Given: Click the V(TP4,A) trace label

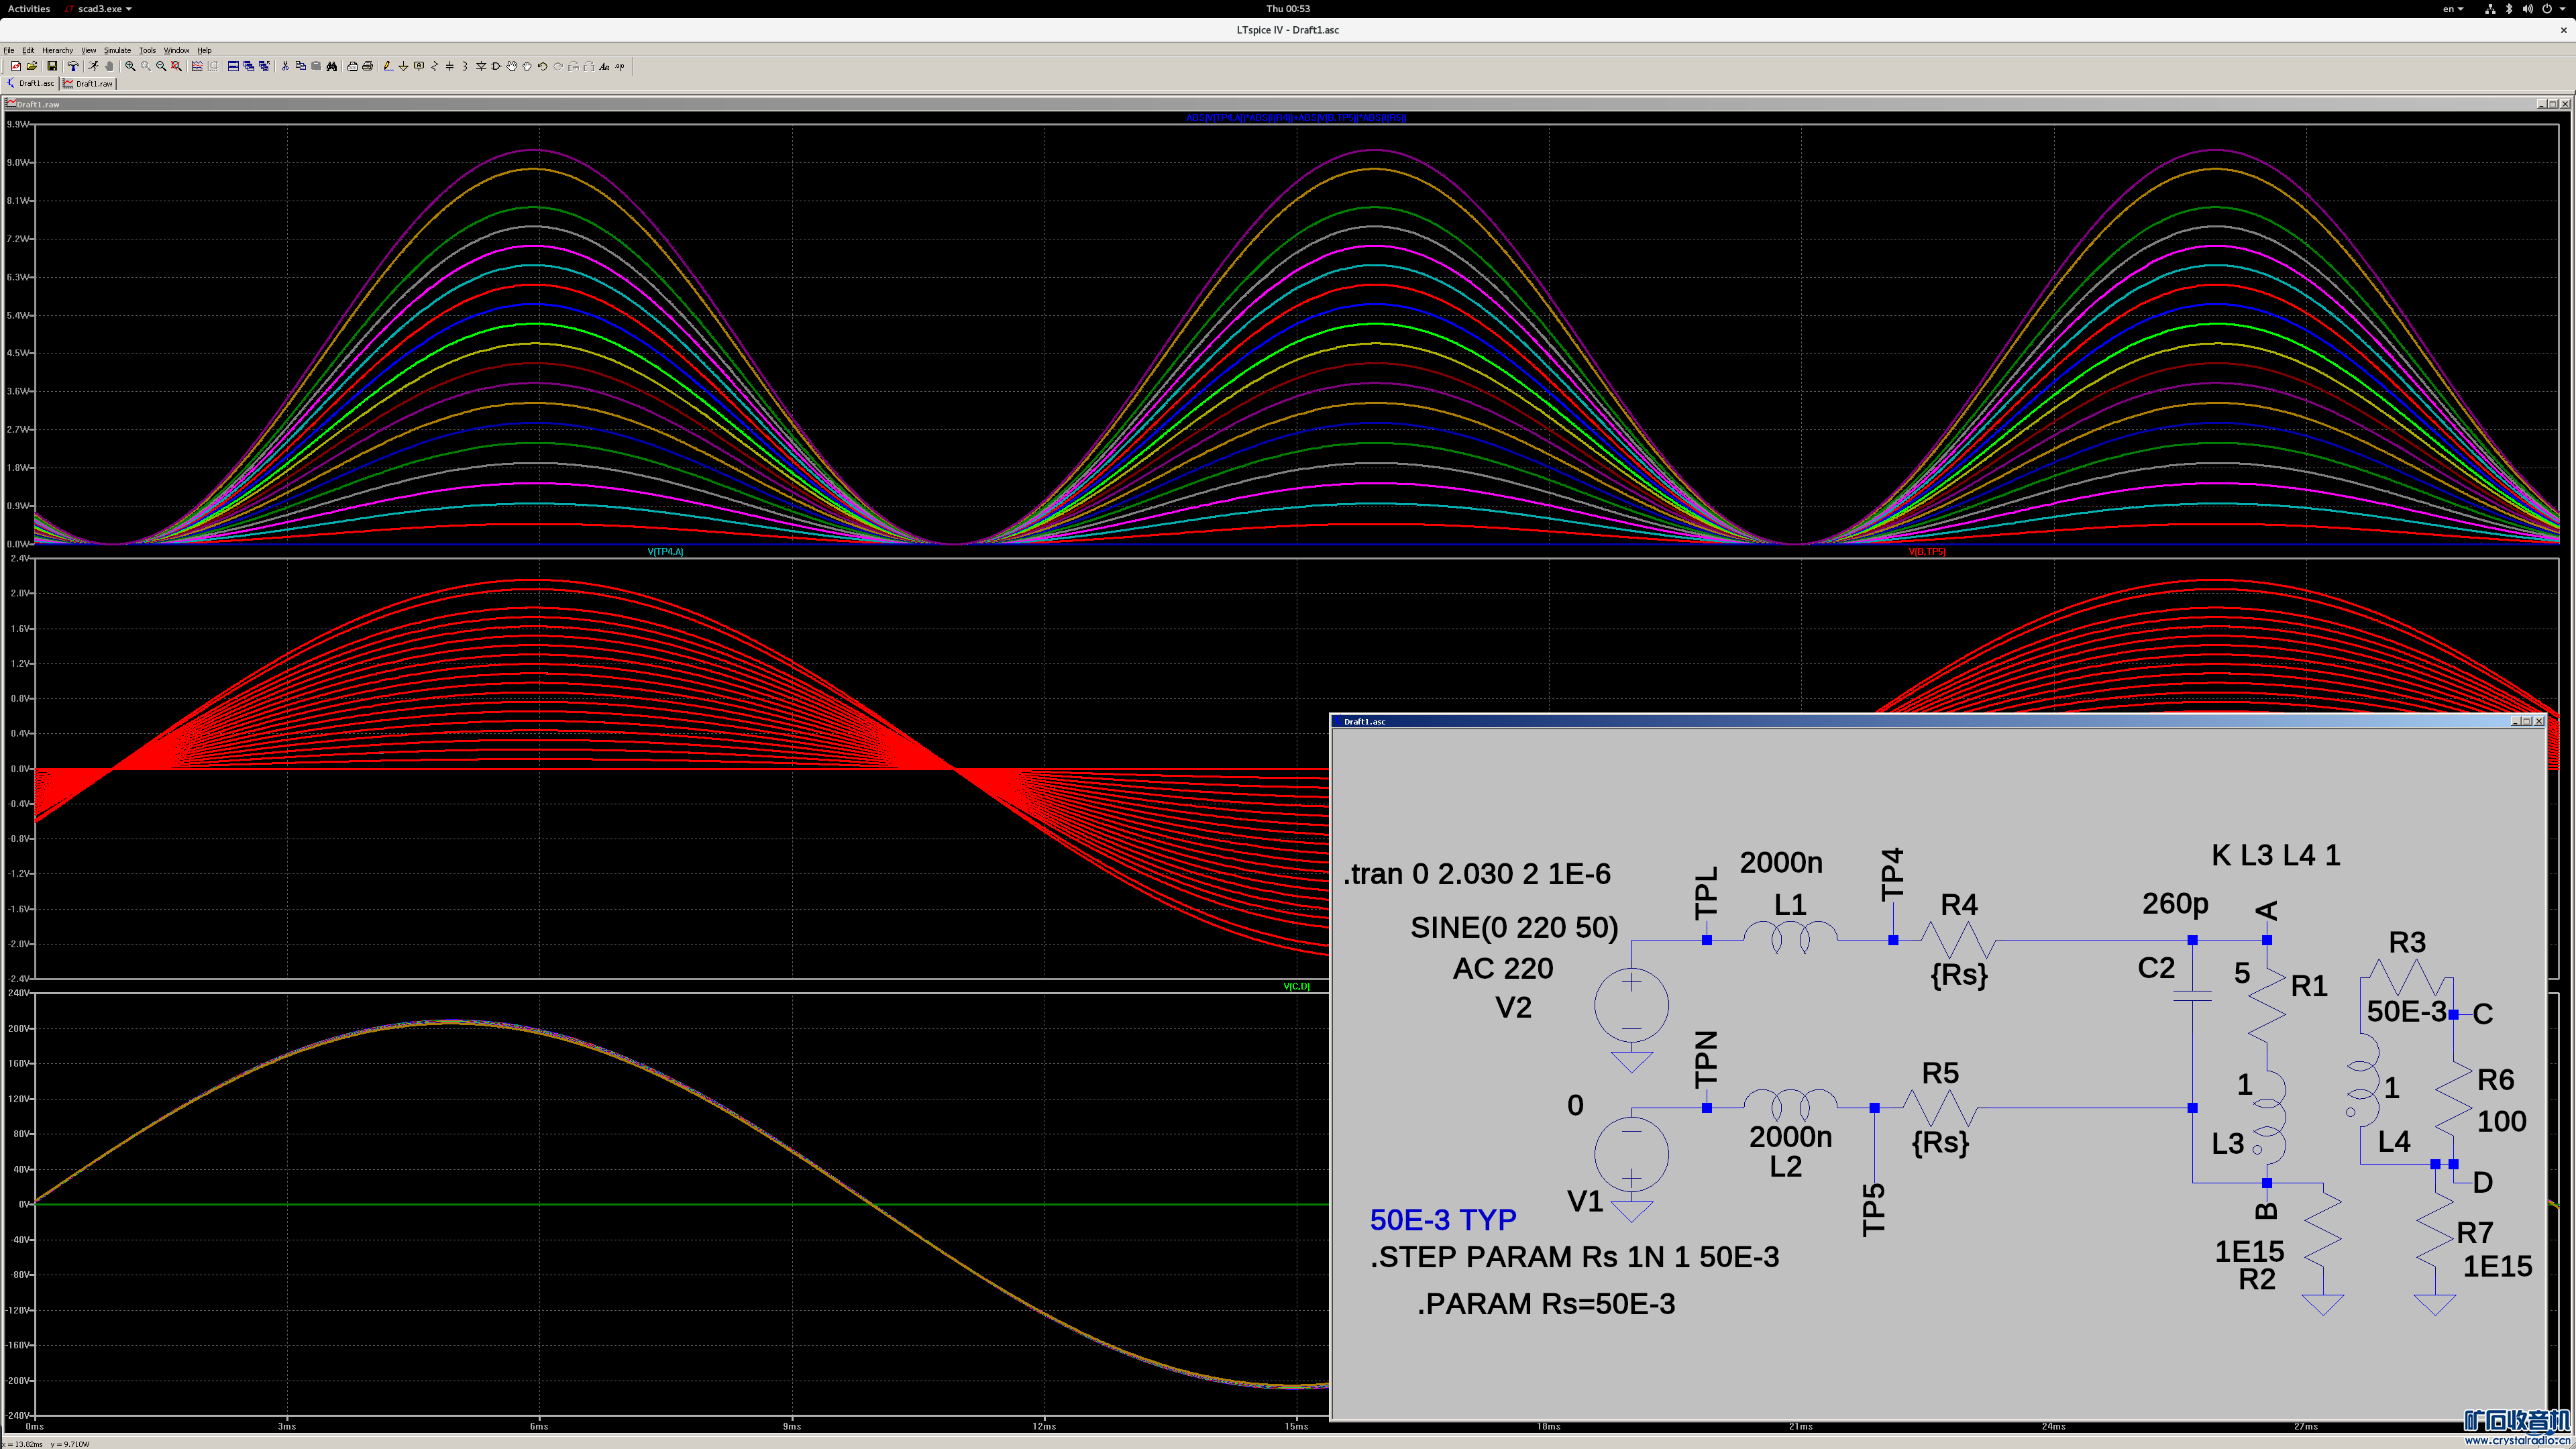Looking at the screenshot, I should 665,552.
